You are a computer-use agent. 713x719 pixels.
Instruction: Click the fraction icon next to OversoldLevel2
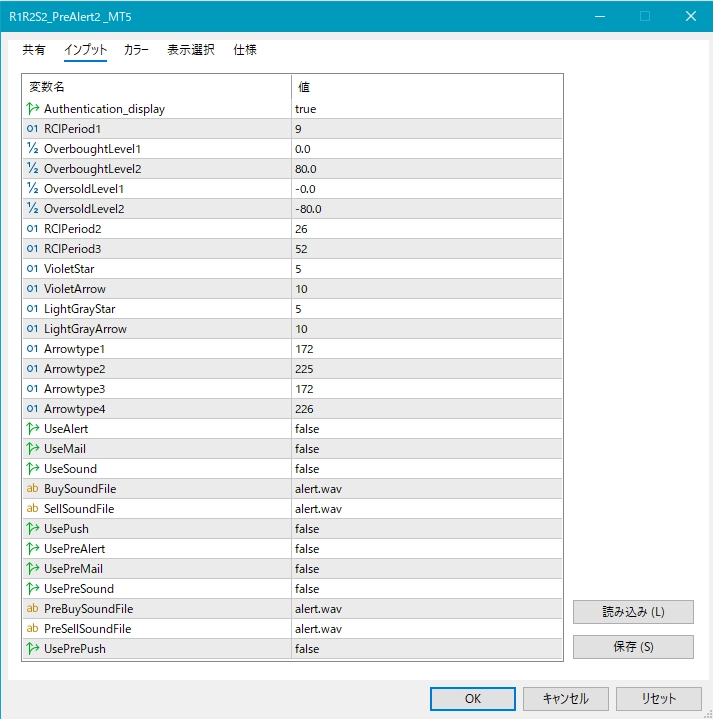(33, 209)
